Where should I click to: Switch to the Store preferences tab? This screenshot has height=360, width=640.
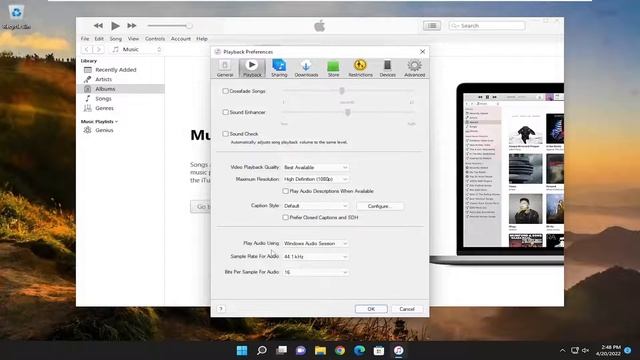tap(333, 68)
